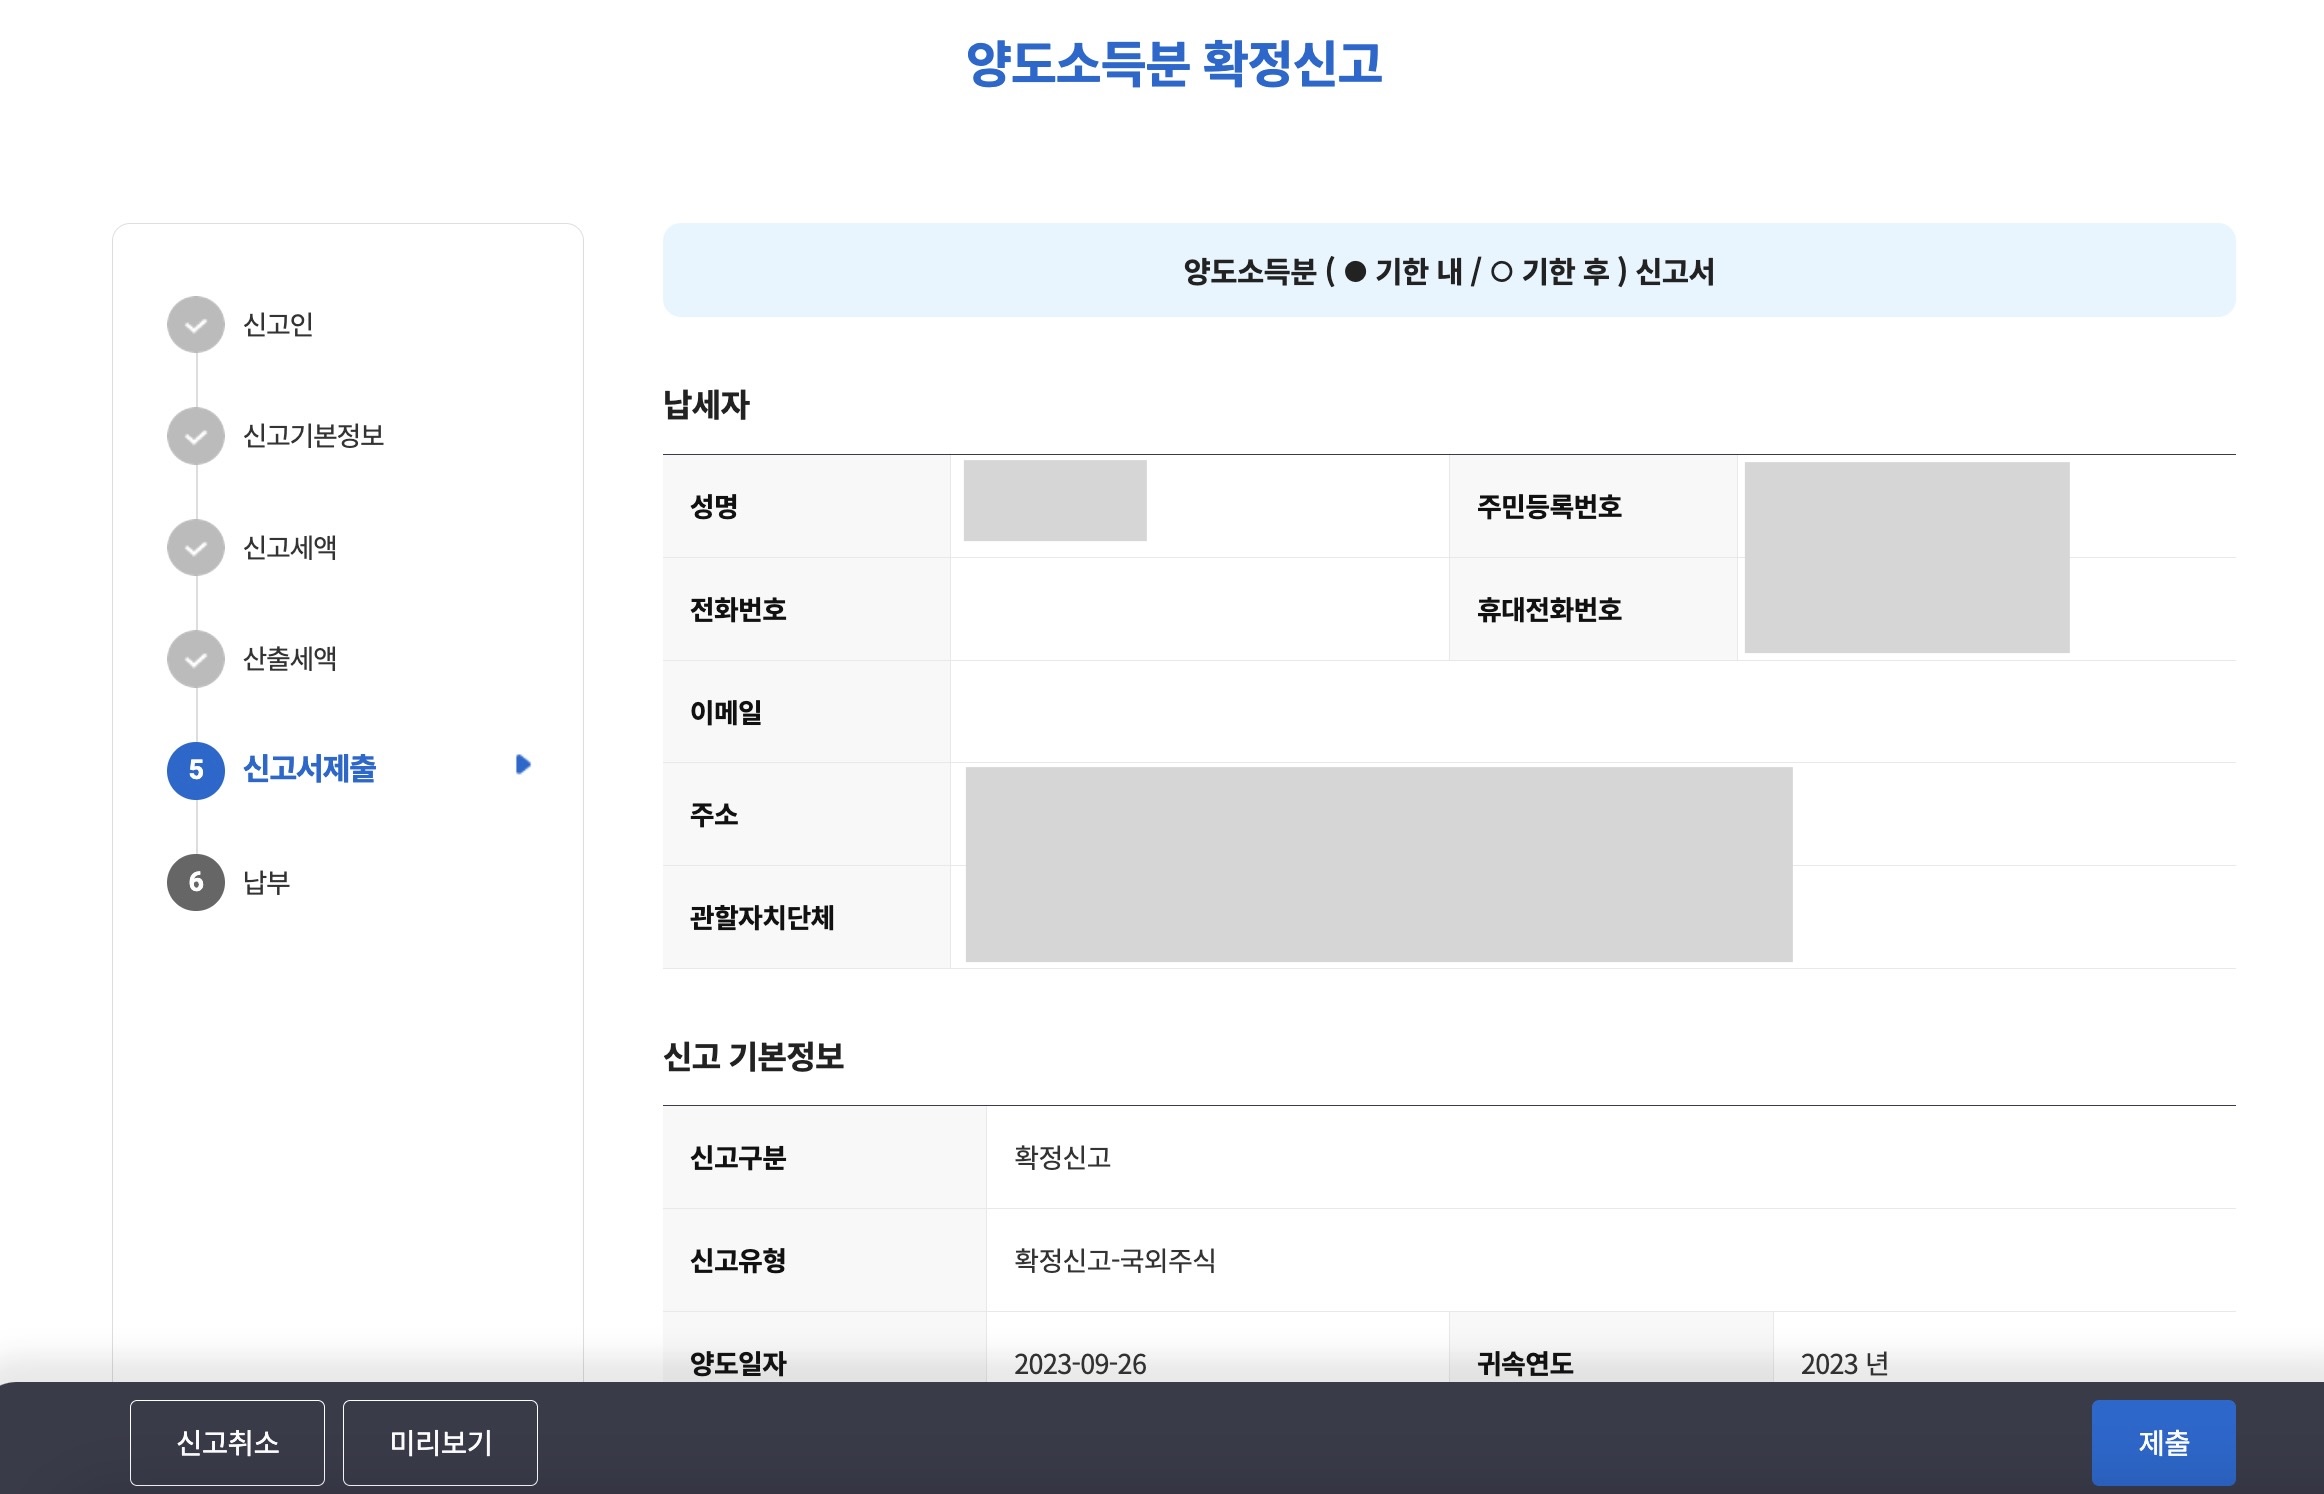The width and height of the screenshot is (2324, 1494).
Task: Submit with the blue 제출 button
Action: pos(2162,1442)
